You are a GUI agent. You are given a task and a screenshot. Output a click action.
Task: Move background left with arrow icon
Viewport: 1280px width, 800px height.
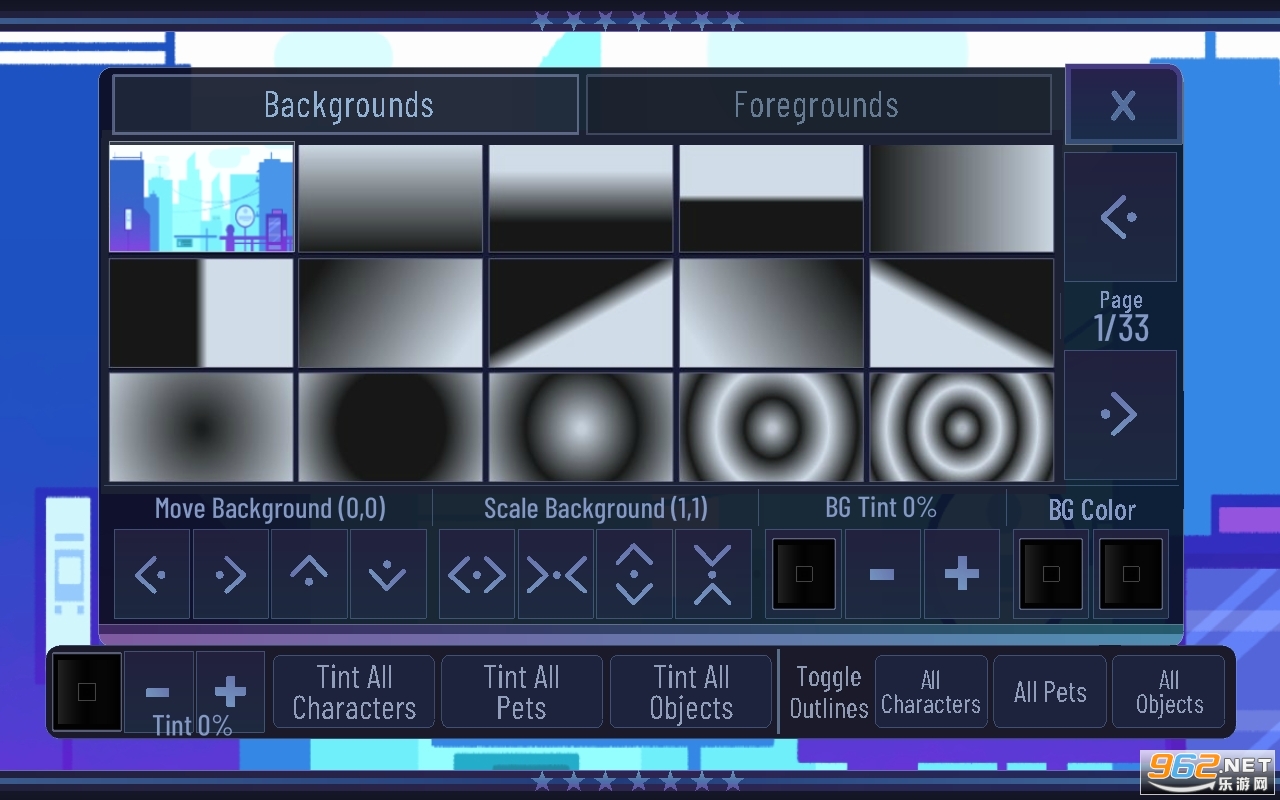pos(151,574)
